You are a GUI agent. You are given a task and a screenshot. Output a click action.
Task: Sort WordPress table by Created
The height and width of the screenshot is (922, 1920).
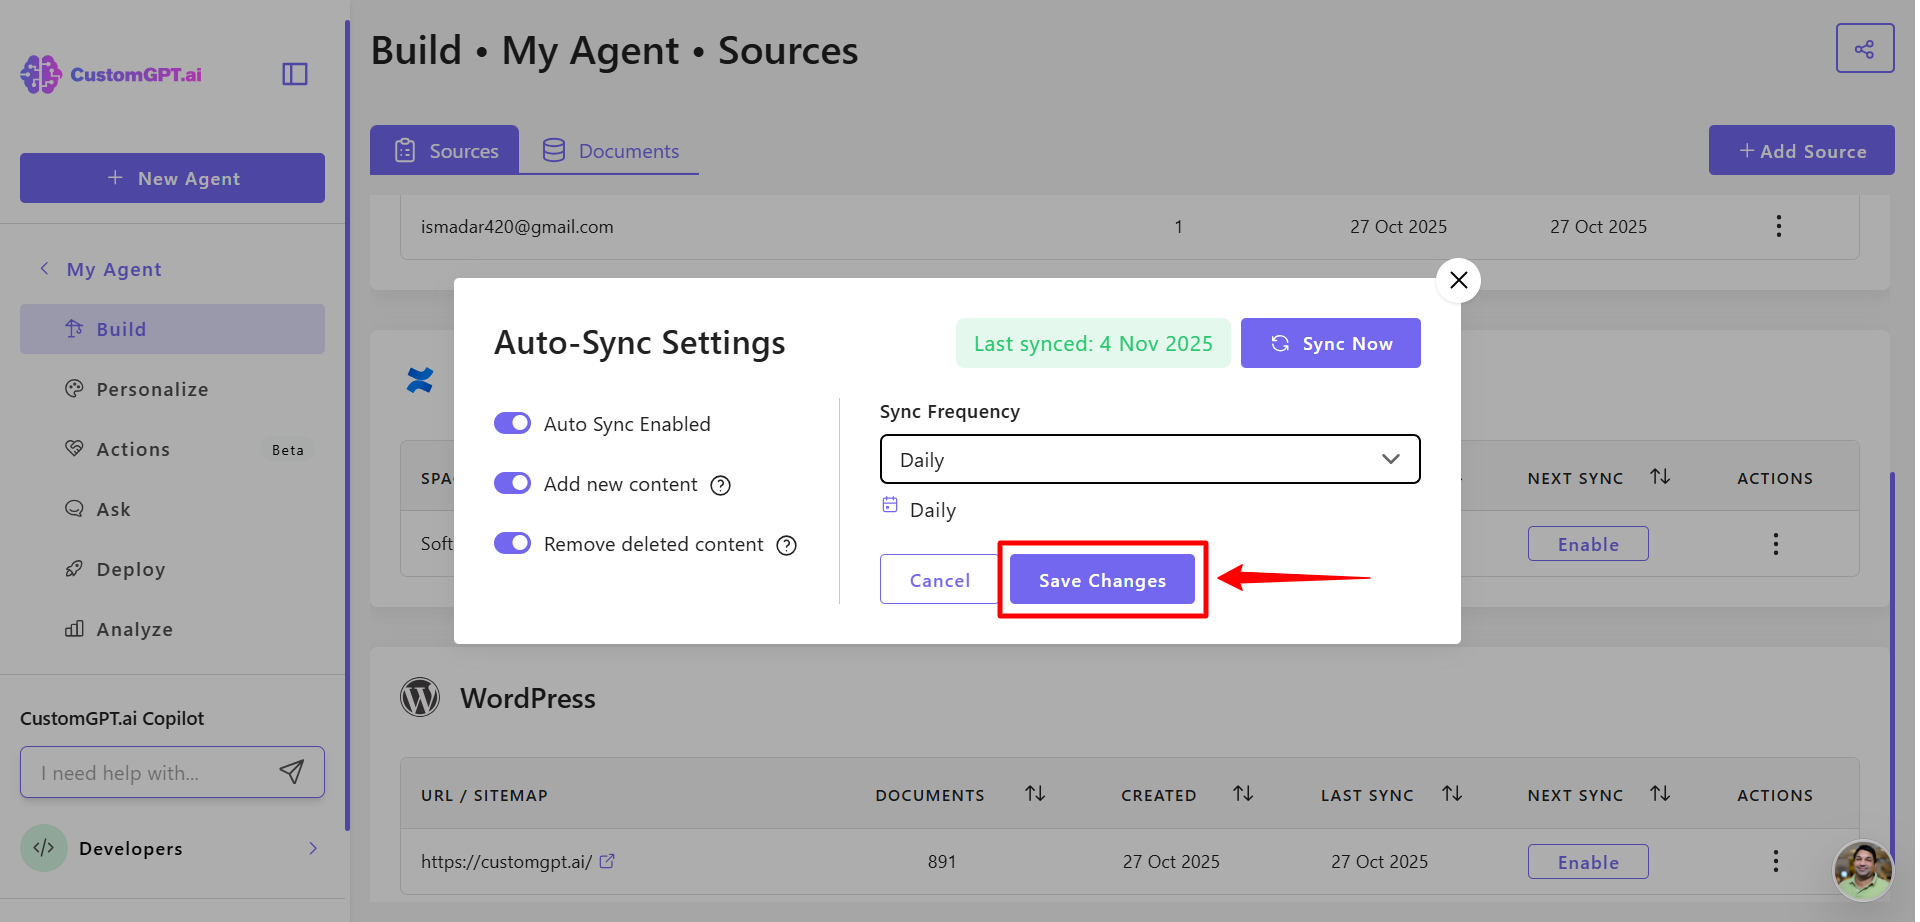pos(1243,794)
